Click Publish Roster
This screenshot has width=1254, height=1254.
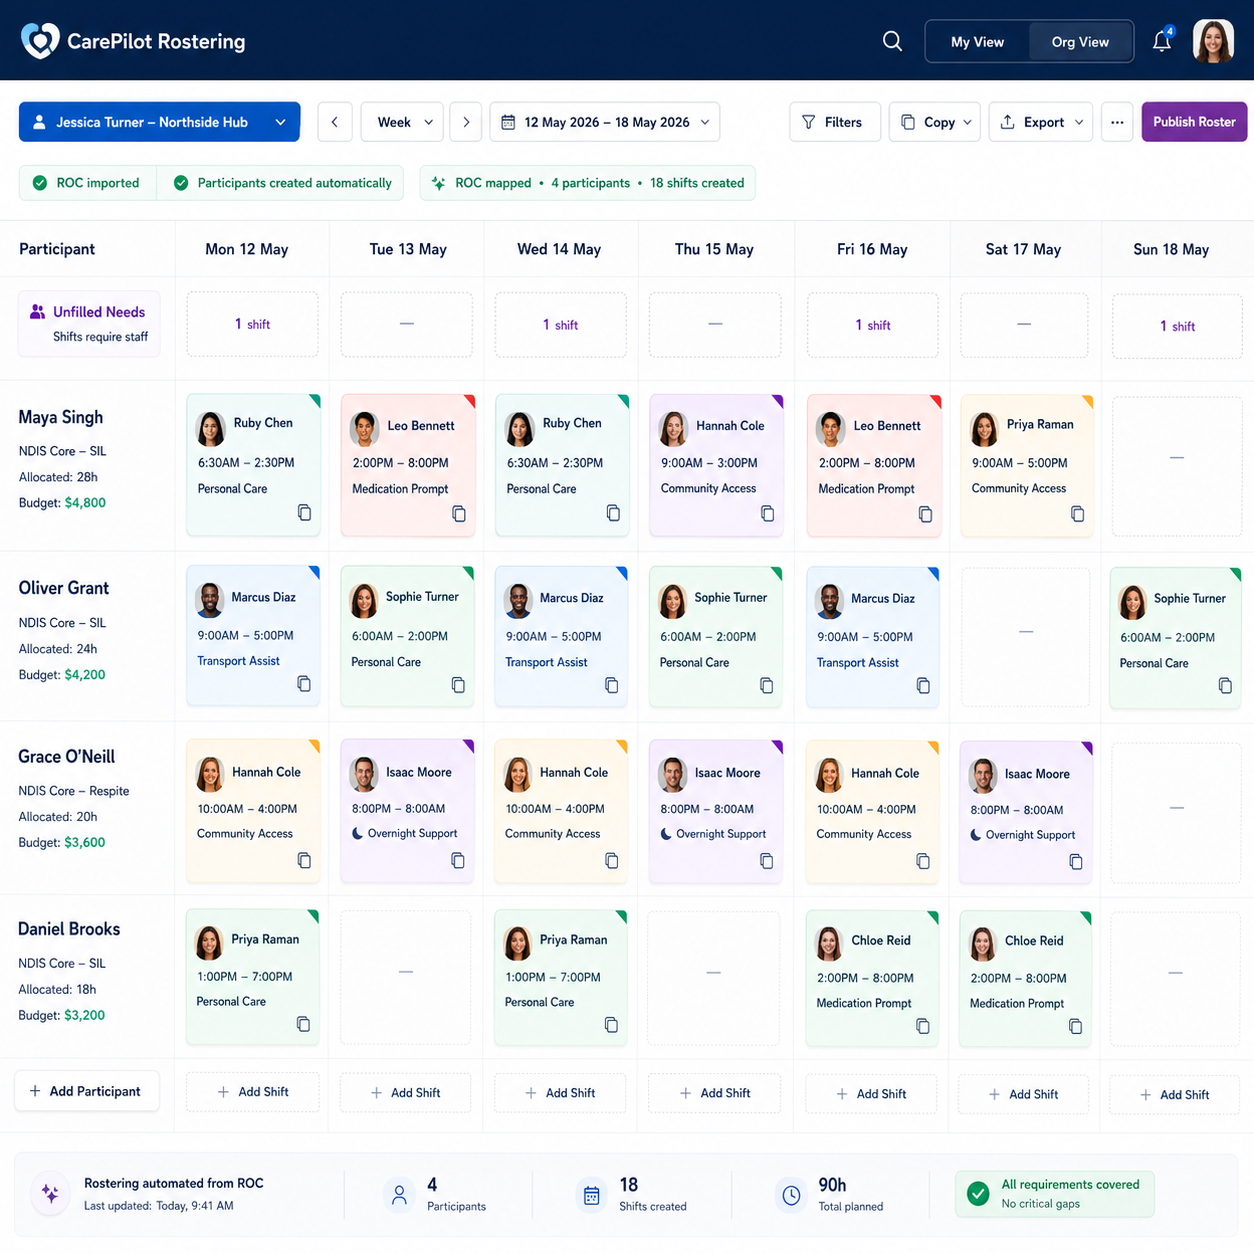click(x=1194, y=122)
